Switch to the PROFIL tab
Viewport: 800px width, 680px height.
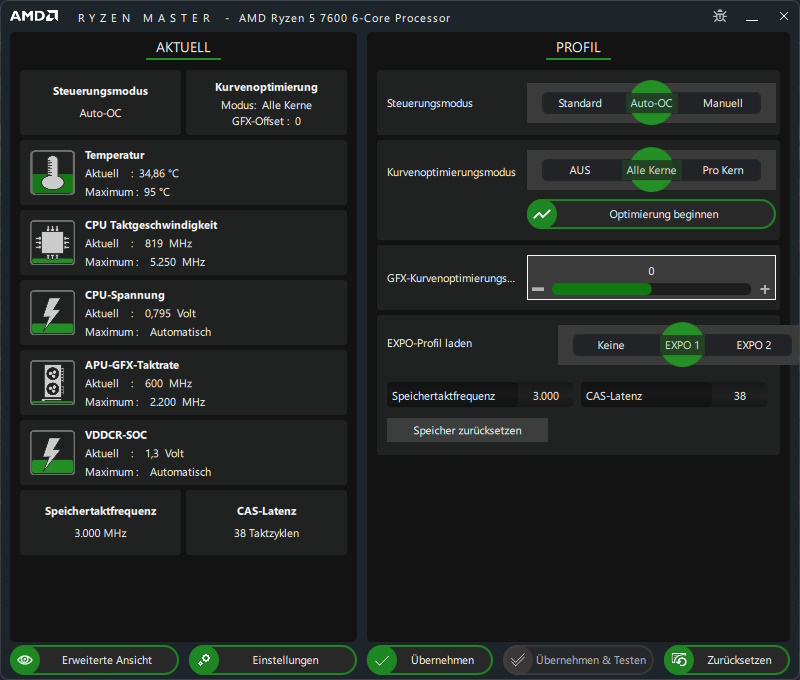point(578,48)
